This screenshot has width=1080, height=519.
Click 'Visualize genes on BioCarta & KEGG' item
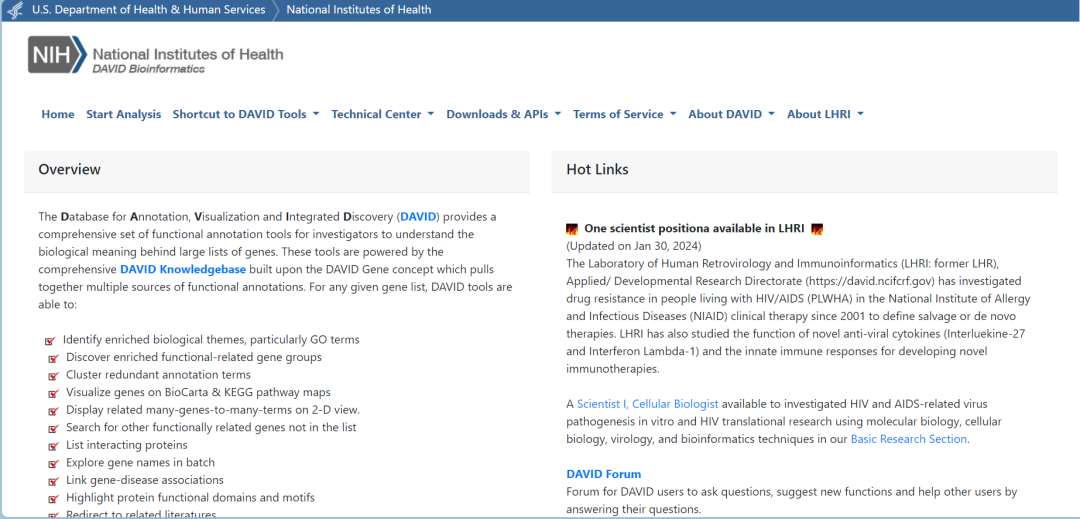coord(198,392)
